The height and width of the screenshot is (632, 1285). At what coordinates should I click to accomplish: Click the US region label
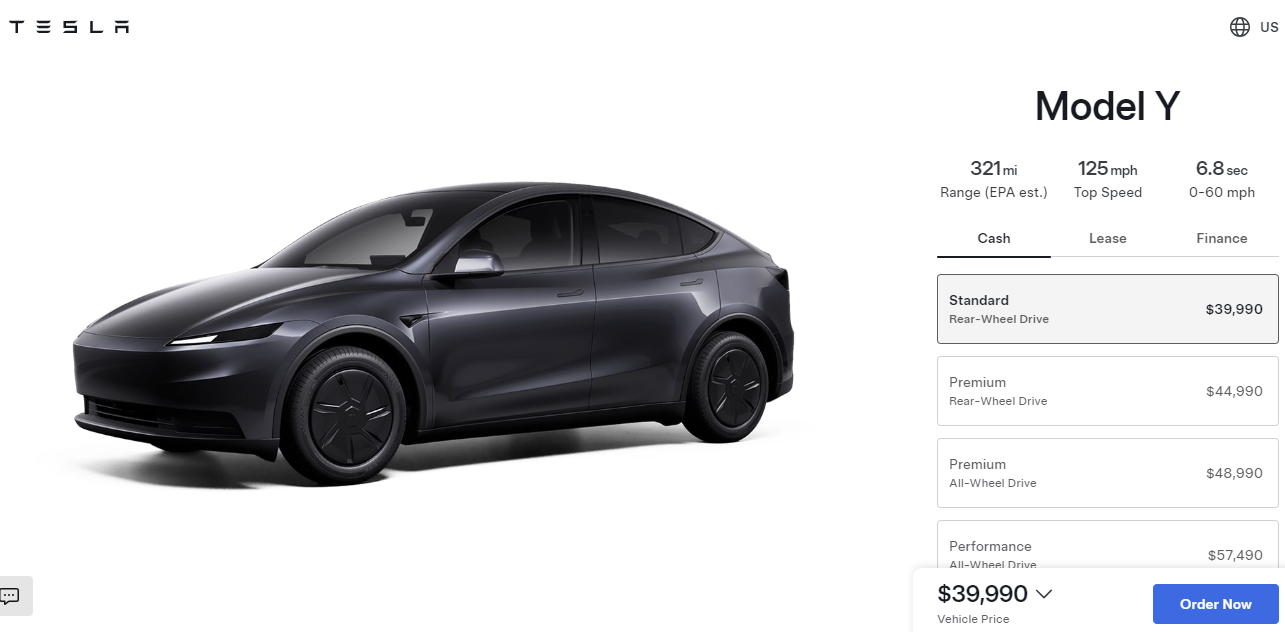coord(1269,27)
